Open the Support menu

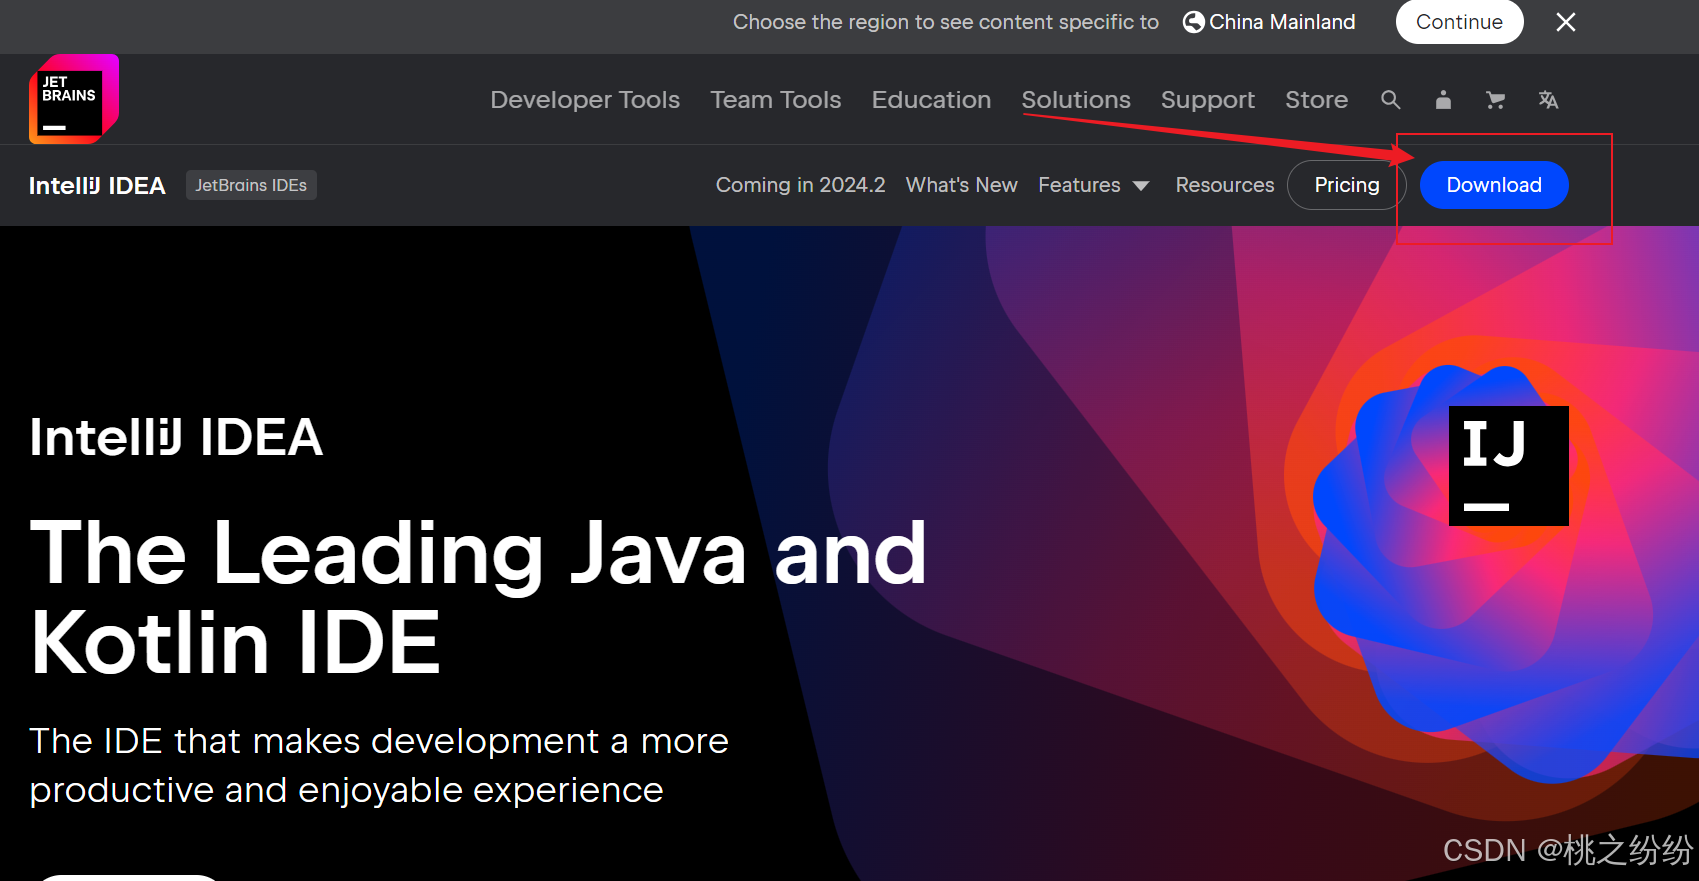(1208, 100)
